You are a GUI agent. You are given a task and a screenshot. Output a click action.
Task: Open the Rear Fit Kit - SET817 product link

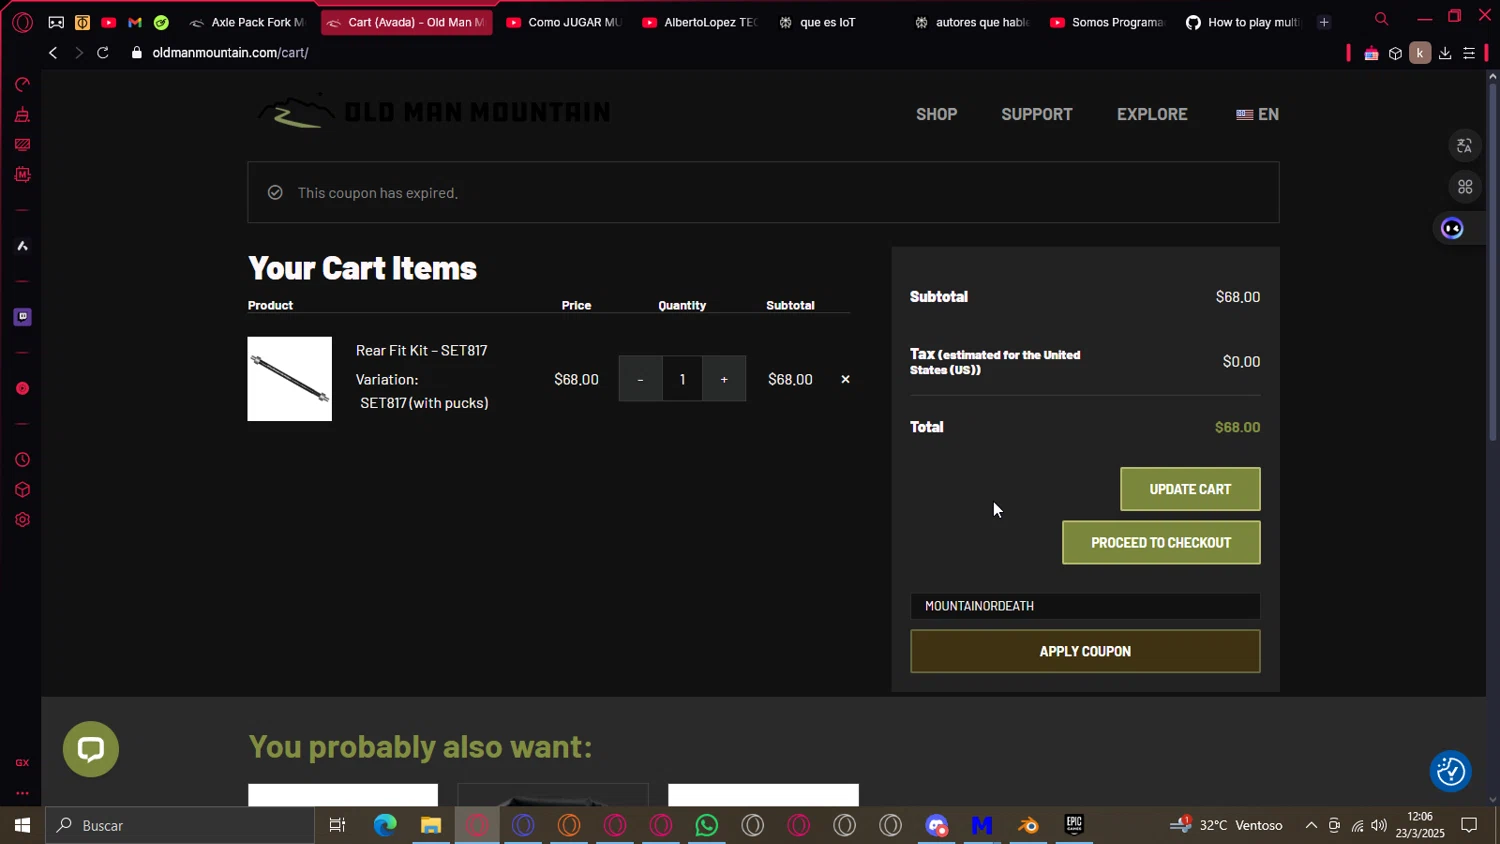(422, 350)
